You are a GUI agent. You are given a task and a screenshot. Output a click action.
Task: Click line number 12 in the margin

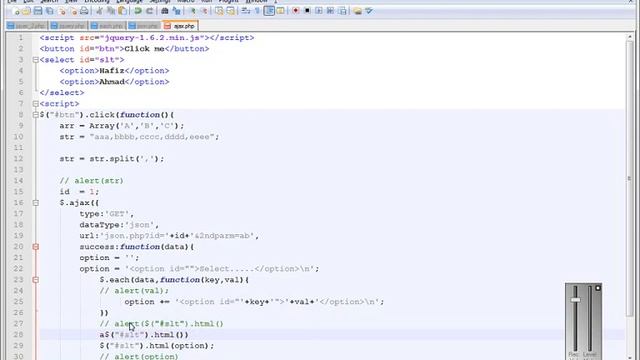pyautogui.click(x=19, y=159)
